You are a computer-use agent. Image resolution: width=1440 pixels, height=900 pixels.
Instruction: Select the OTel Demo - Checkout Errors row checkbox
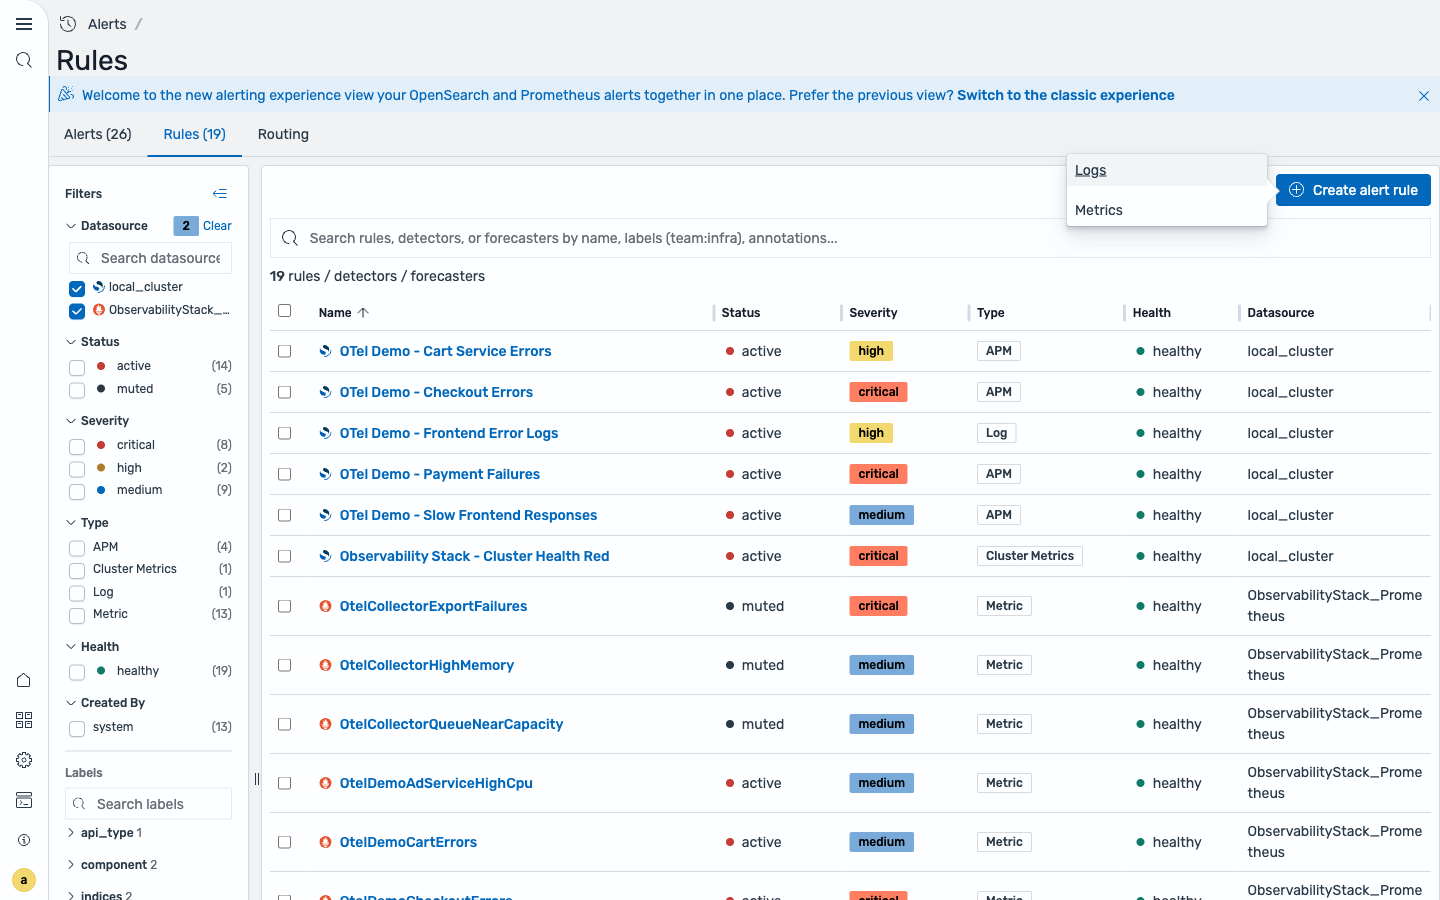(x=285, y=392)
